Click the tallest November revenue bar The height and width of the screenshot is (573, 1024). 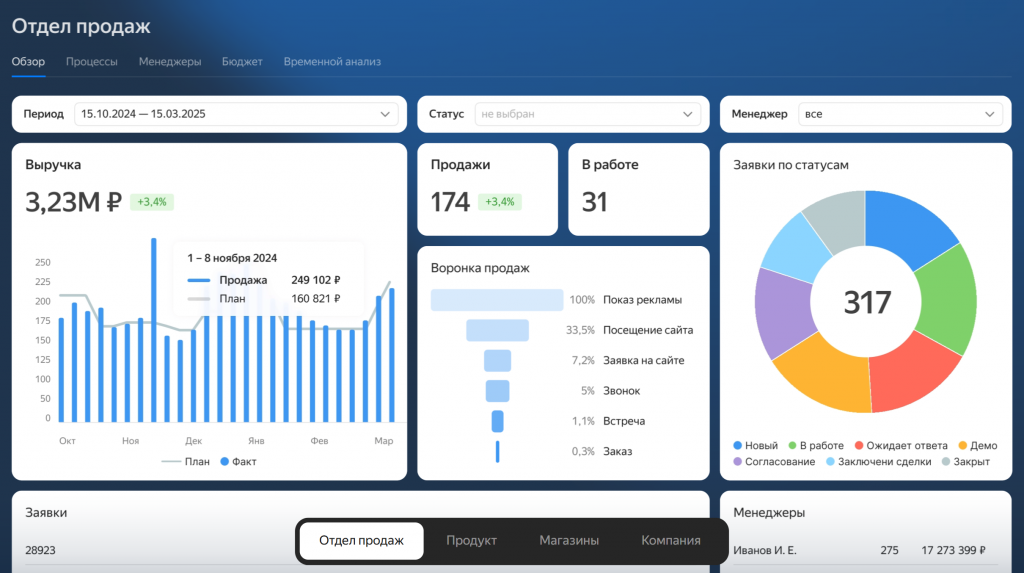[153, 330]
